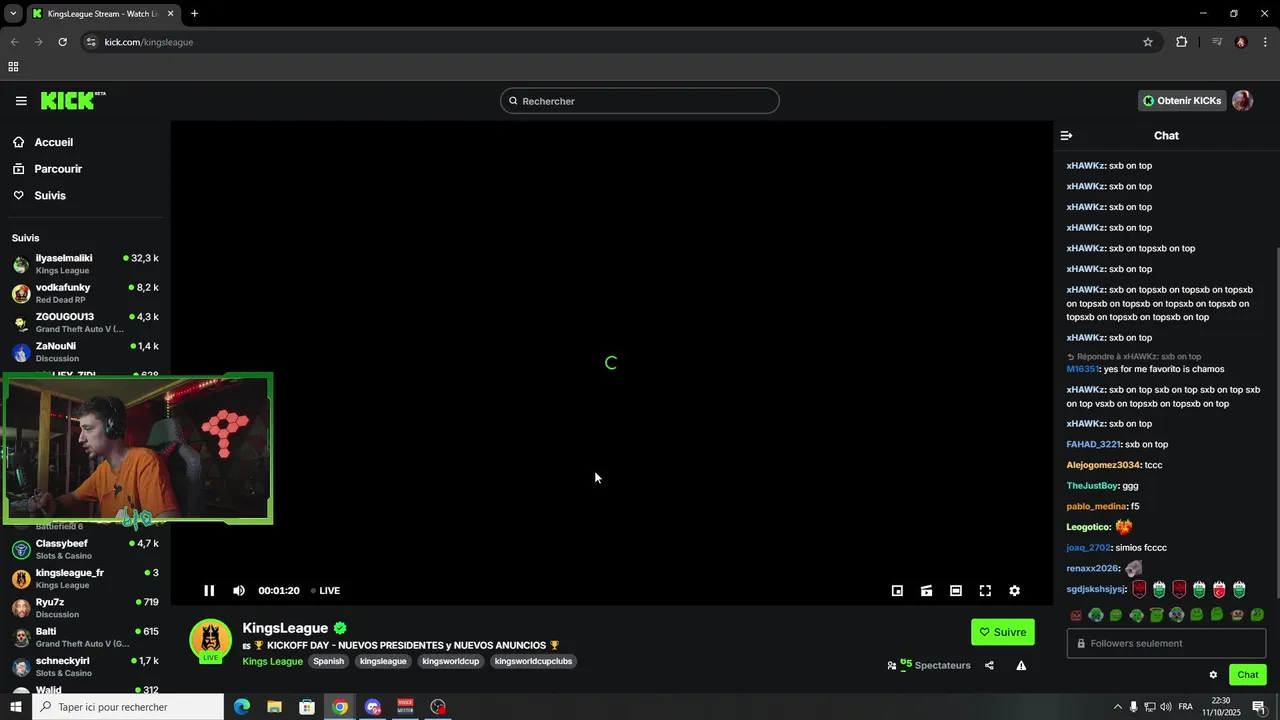Open the Kings League category link

(x=272, y=661)
